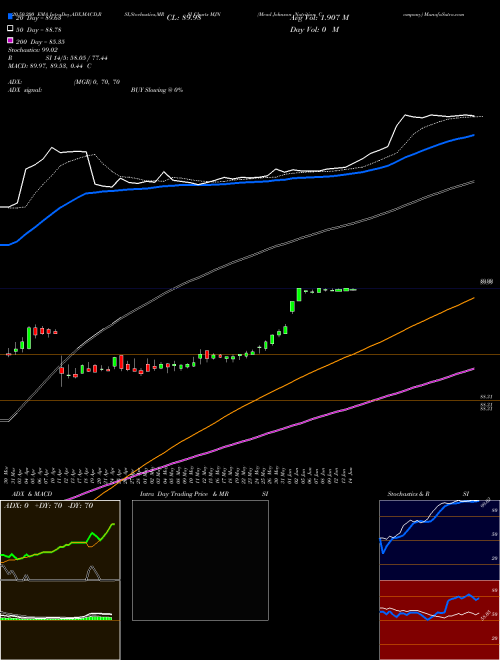This screenshot has height=660, width=500.
Task: Click the red candle with the long lower wick
Action: (62, 370)
